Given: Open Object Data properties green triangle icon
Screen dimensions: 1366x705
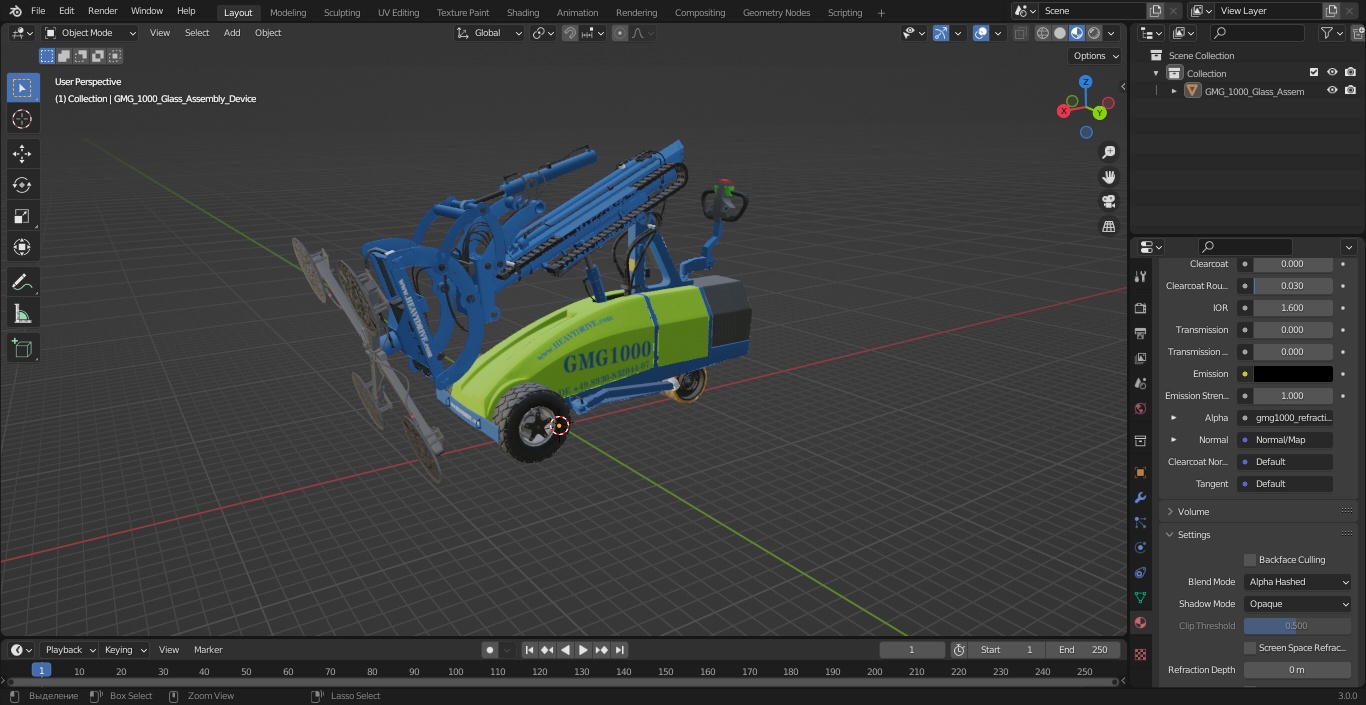Looking at the screenshot, I should pyautogui.click(x=1140, y=597).
